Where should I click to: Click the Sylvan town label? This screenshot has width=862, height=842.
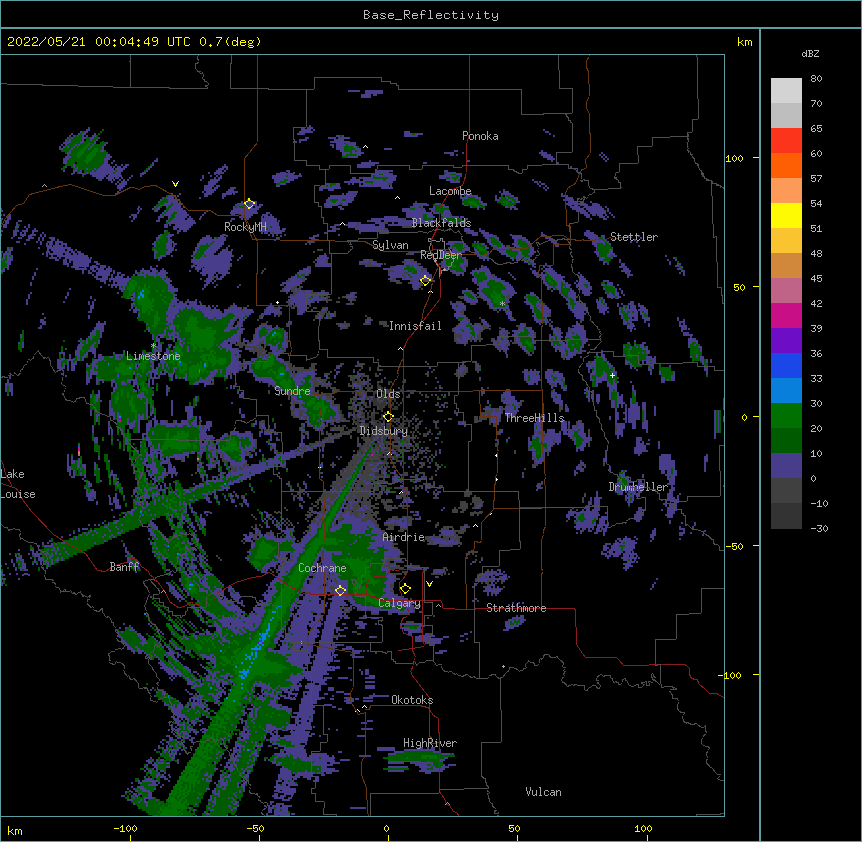[x=390, y=245]
